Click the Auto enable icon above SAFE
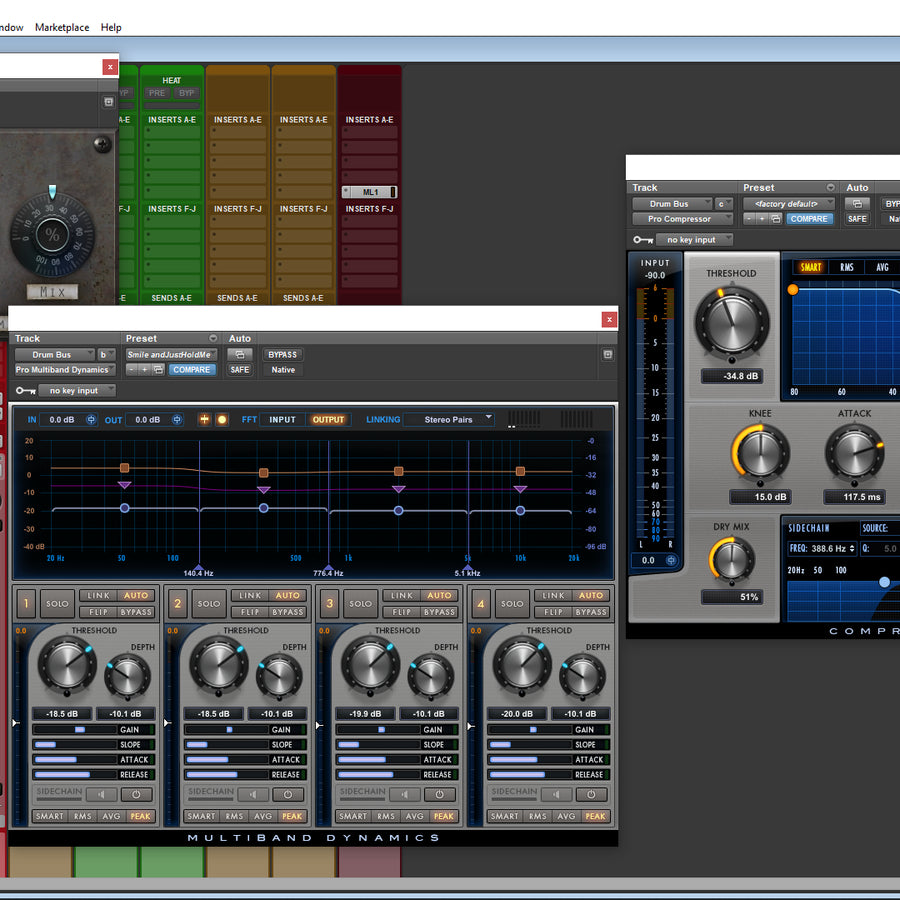The image size is (900, 900). [240, 354]
